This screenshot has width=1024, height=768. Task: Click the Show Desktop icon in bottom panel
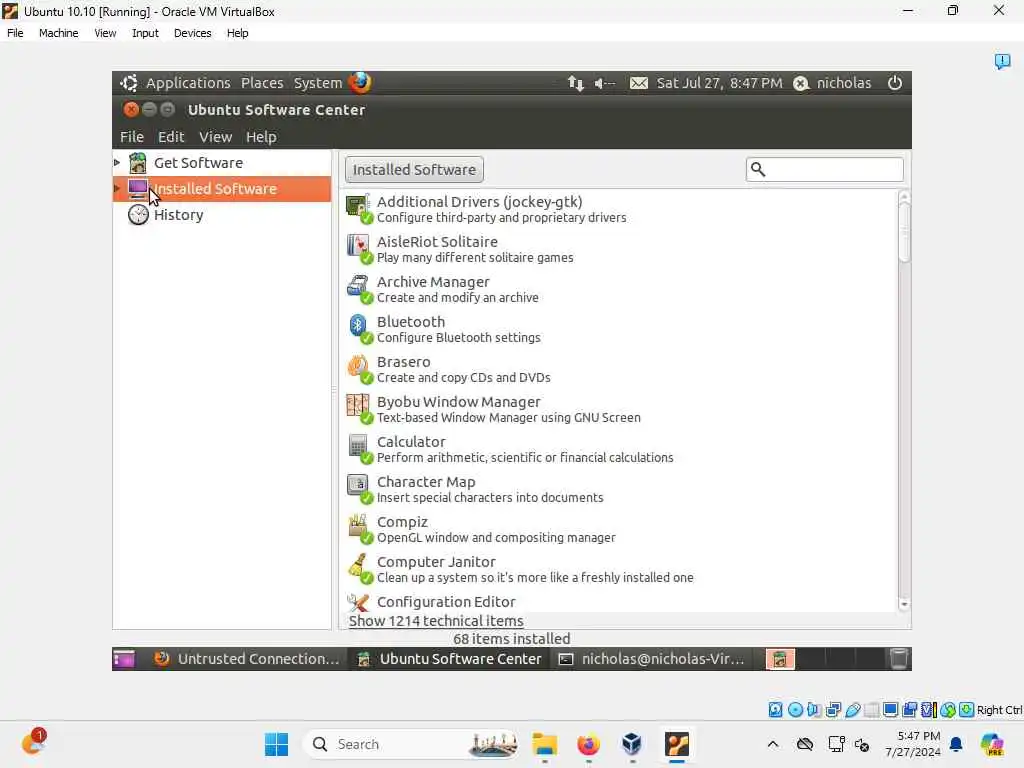point(123,659)
